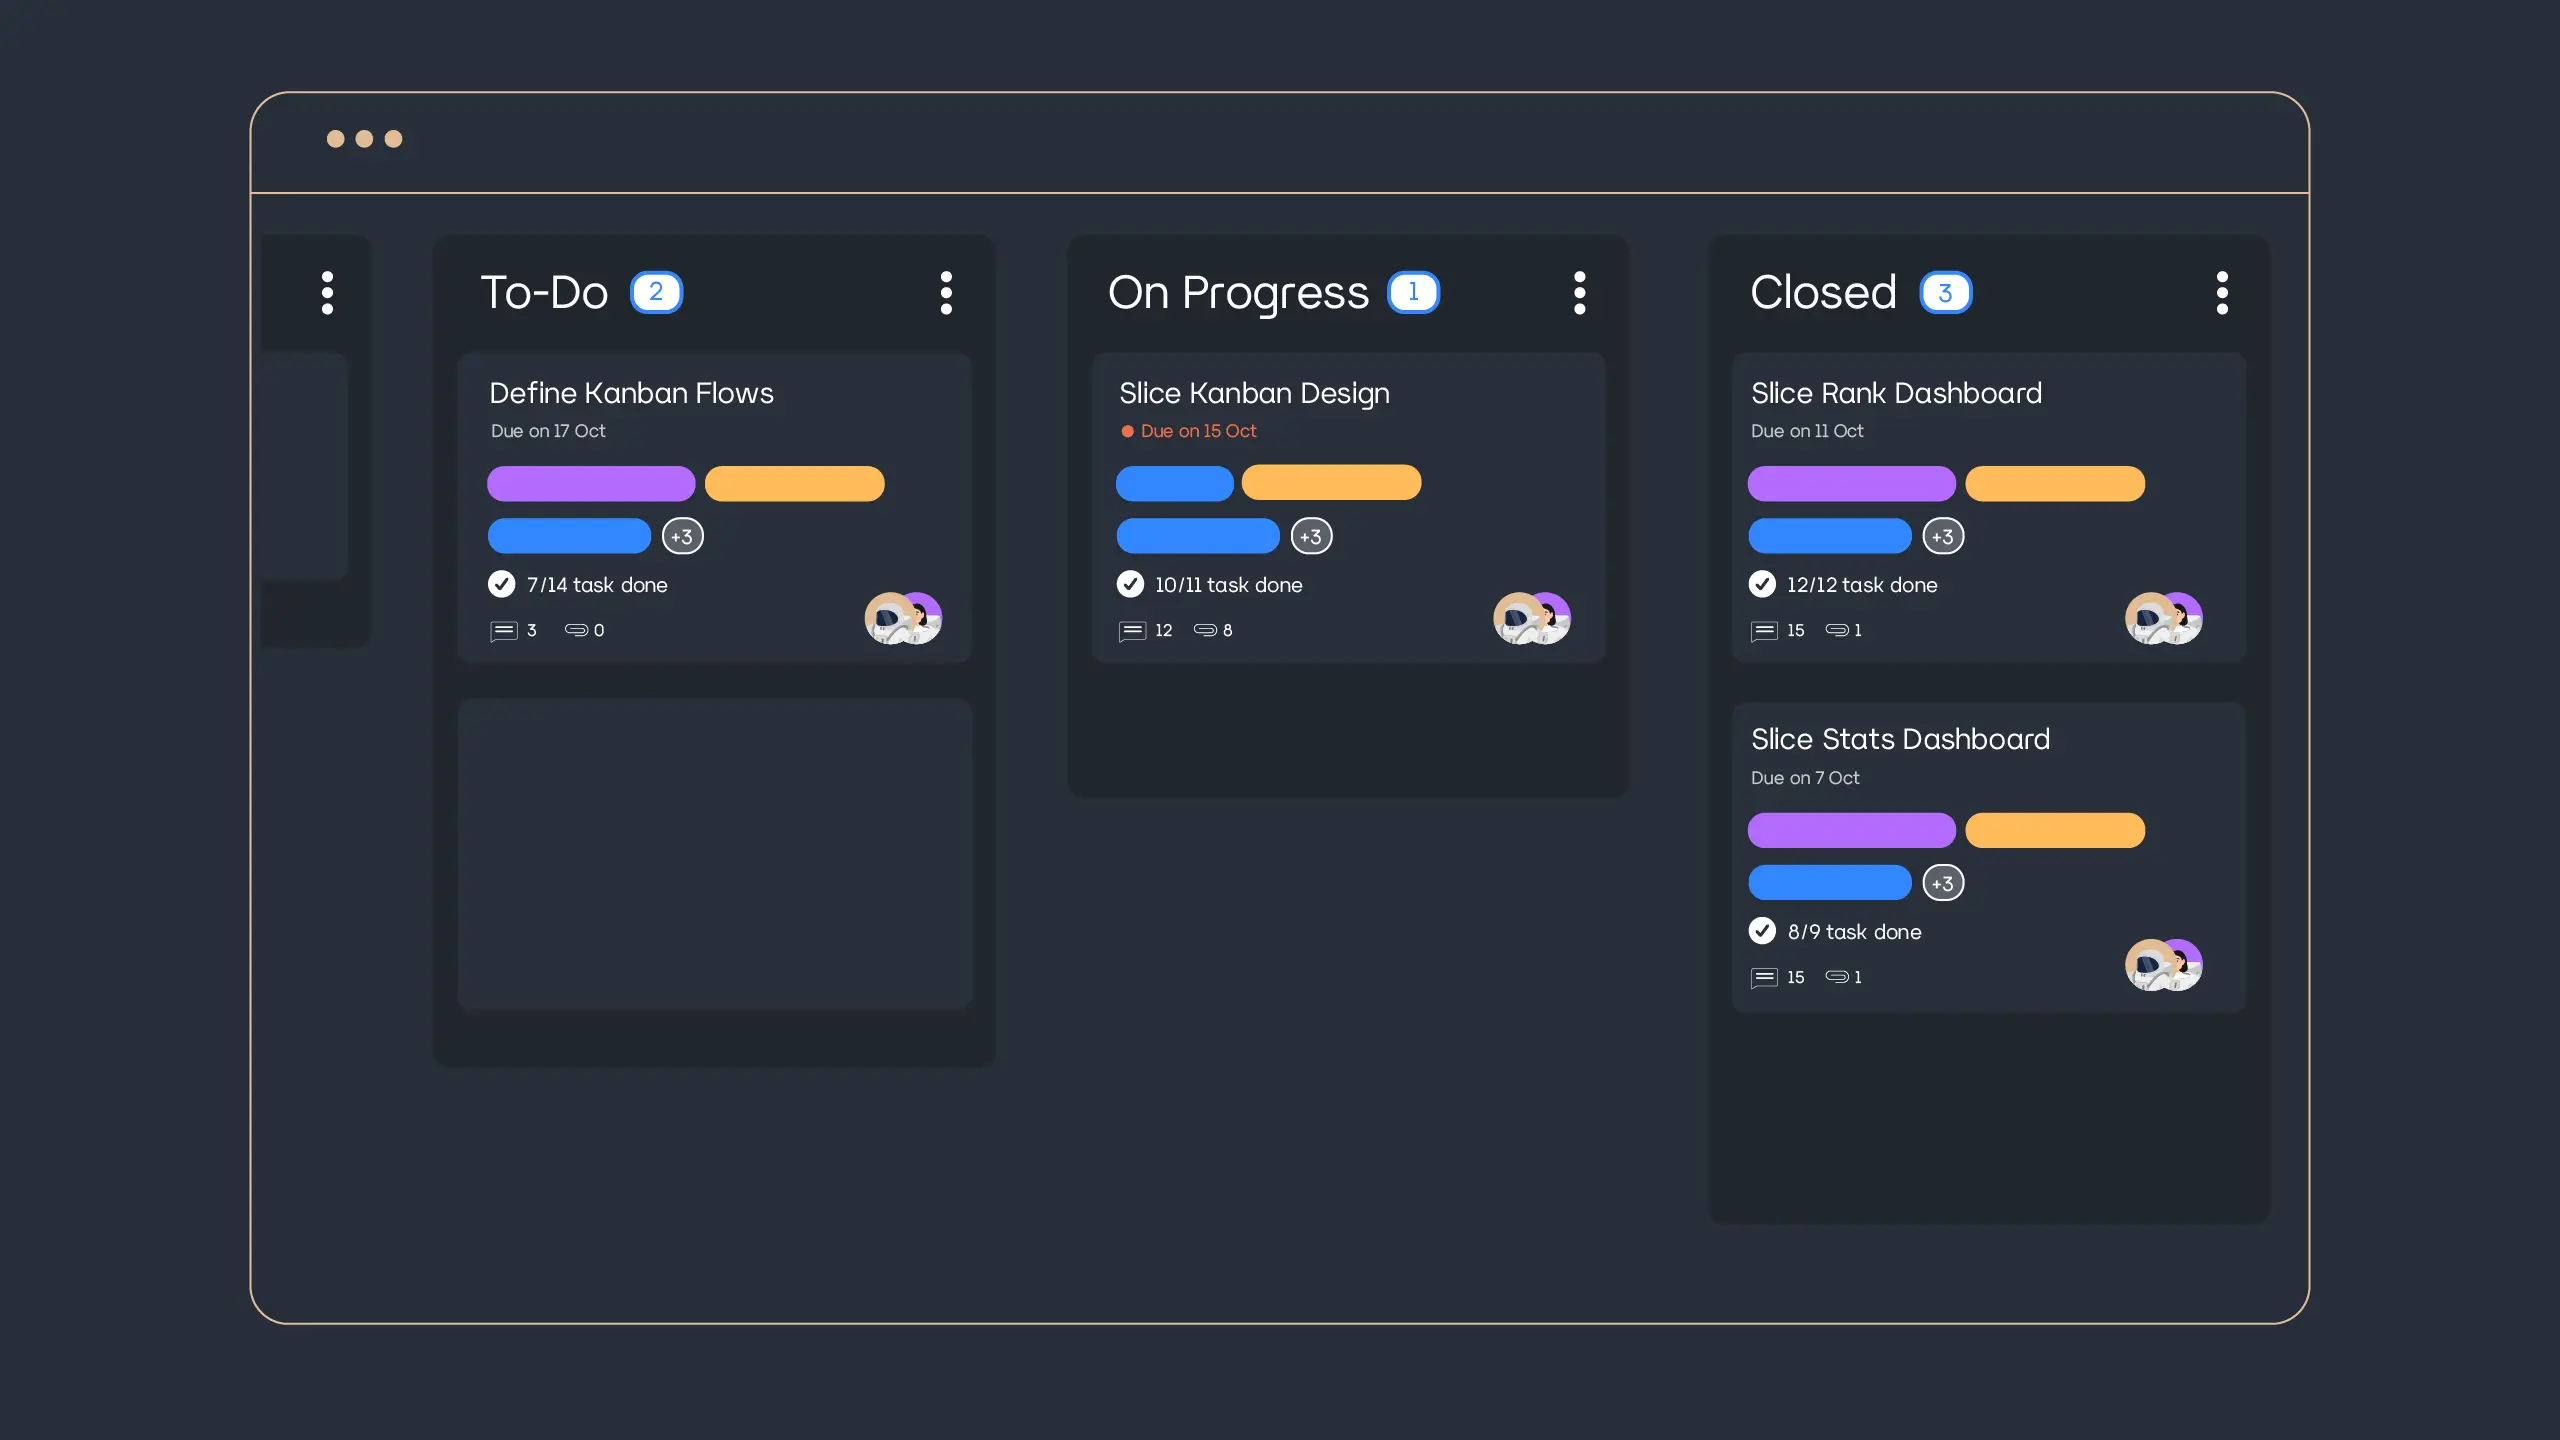
Task: Click purple tag on Slice Rank Dashboard card
Action: tap(1852, 484)
